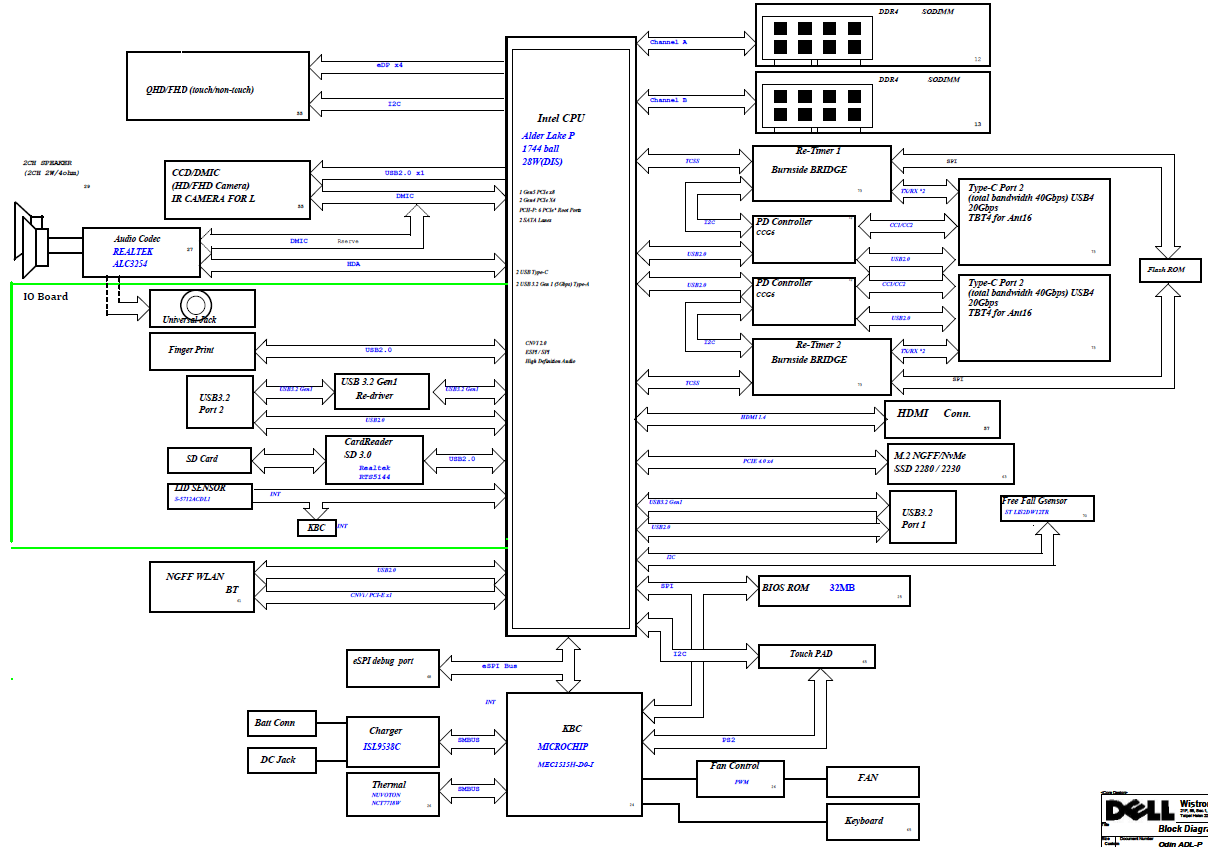Click the Channel B DDR4 SODIMM memory module
Viewport: 1208px width, 847px height.
[872, 102]
